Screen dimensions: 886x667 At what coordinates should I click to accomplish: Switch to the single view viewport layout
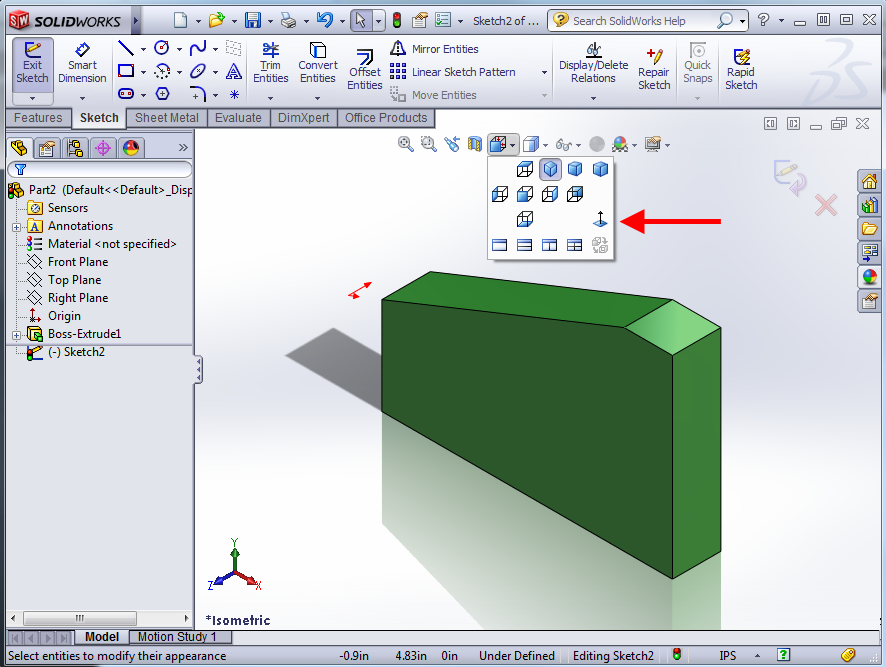[x=500, y=245]
